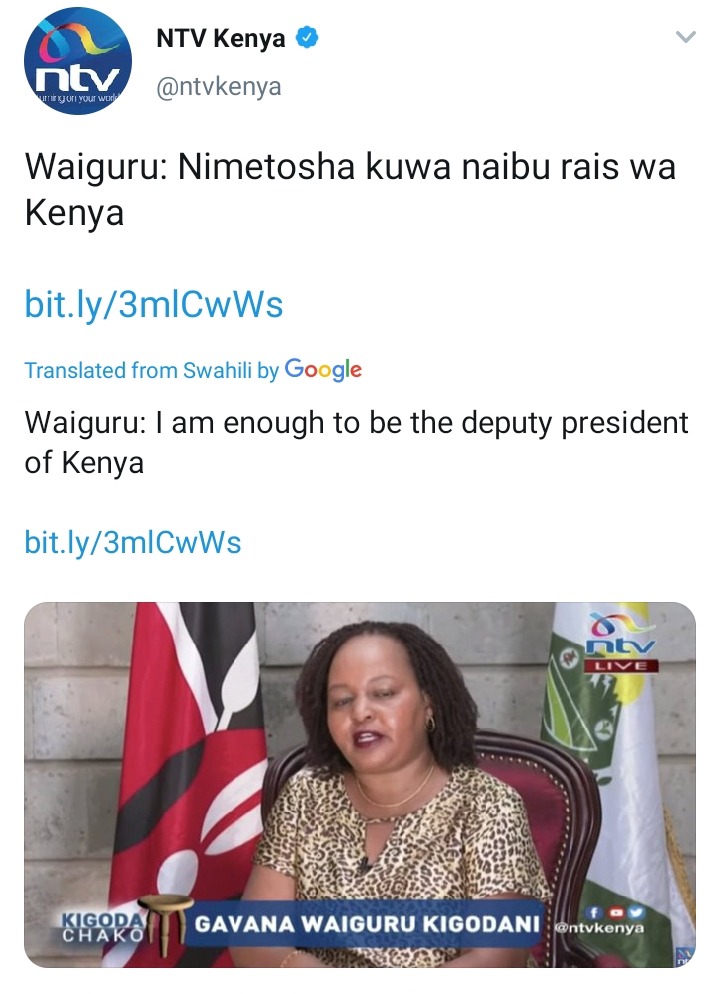
Task: Click the @ntvkenya text in video overlay
Action: [x=599, y=928]
